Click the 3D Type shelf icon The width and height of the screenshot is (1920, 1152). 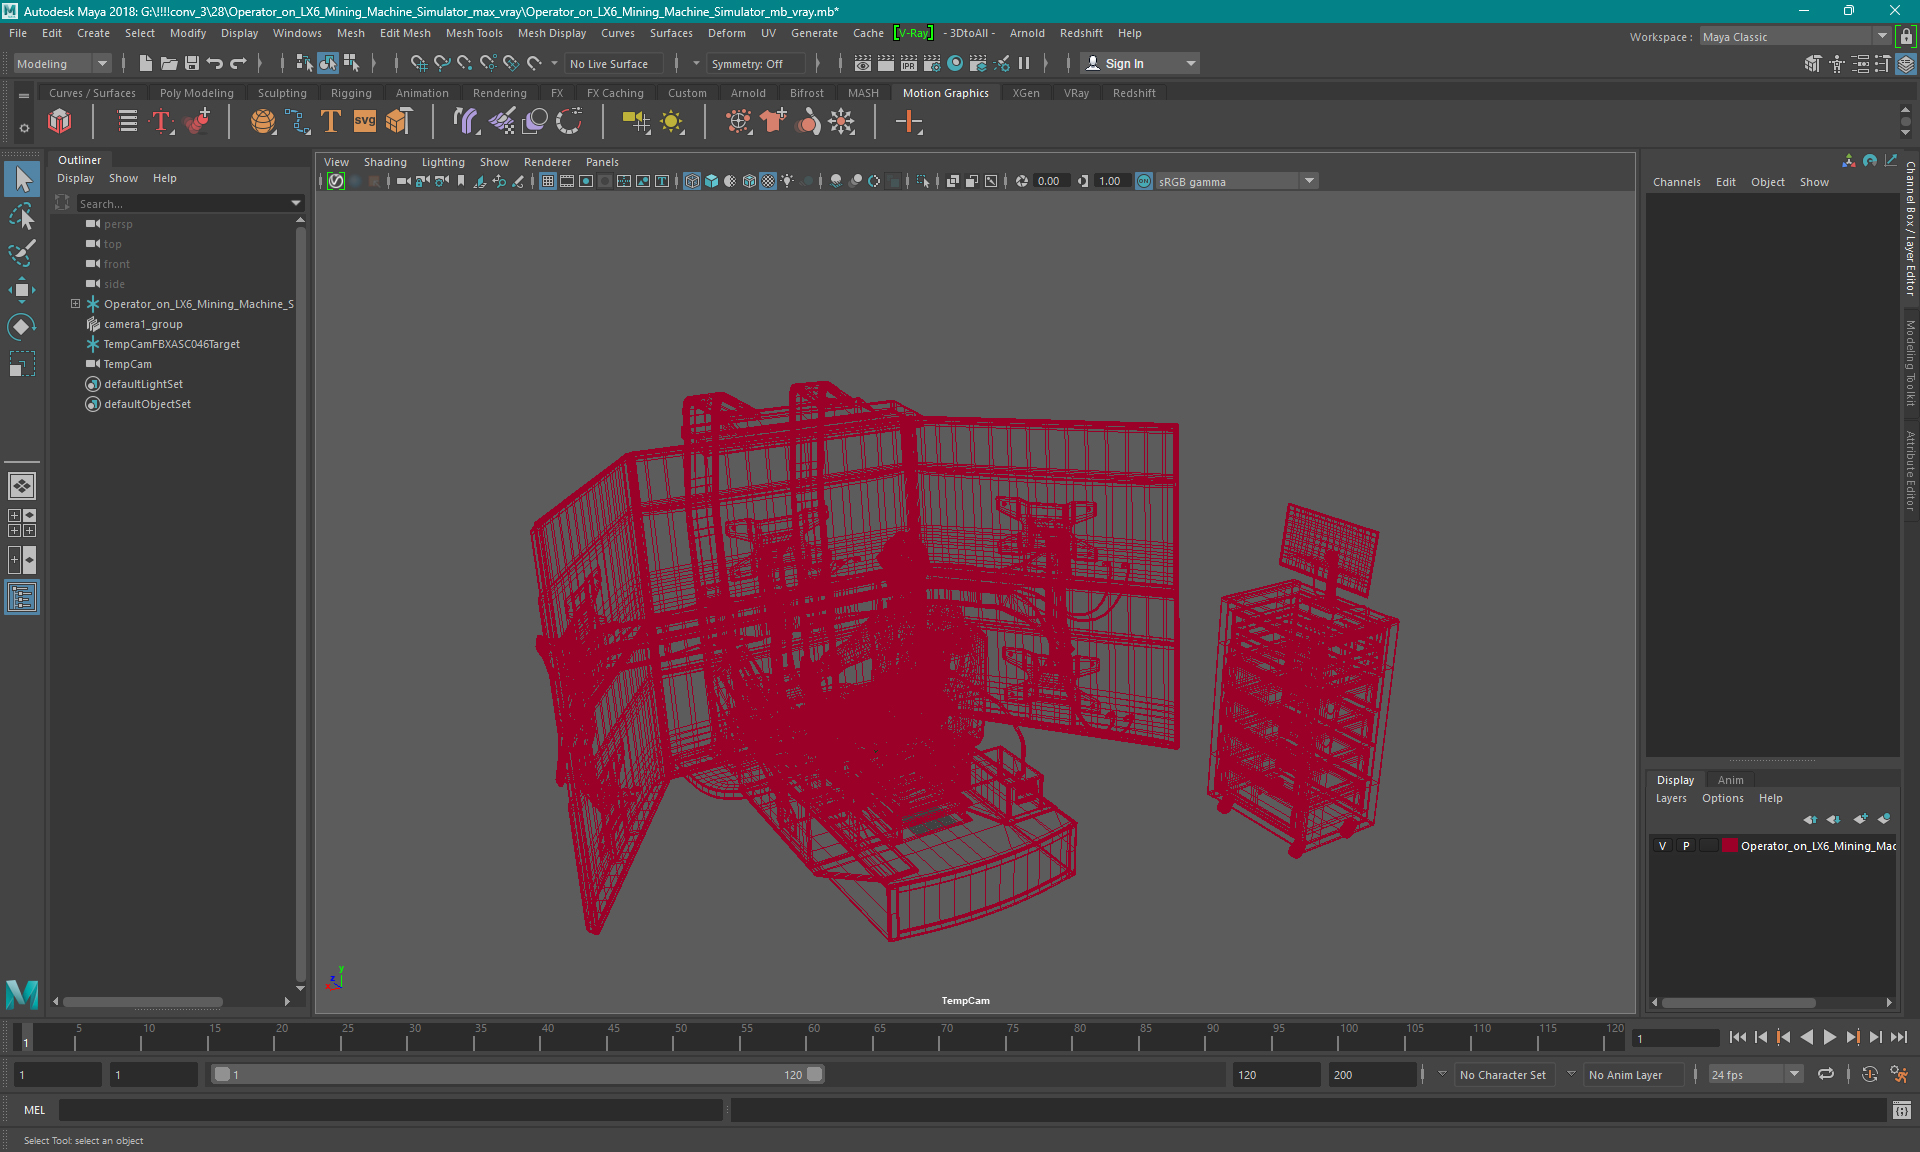coord(331,122)
